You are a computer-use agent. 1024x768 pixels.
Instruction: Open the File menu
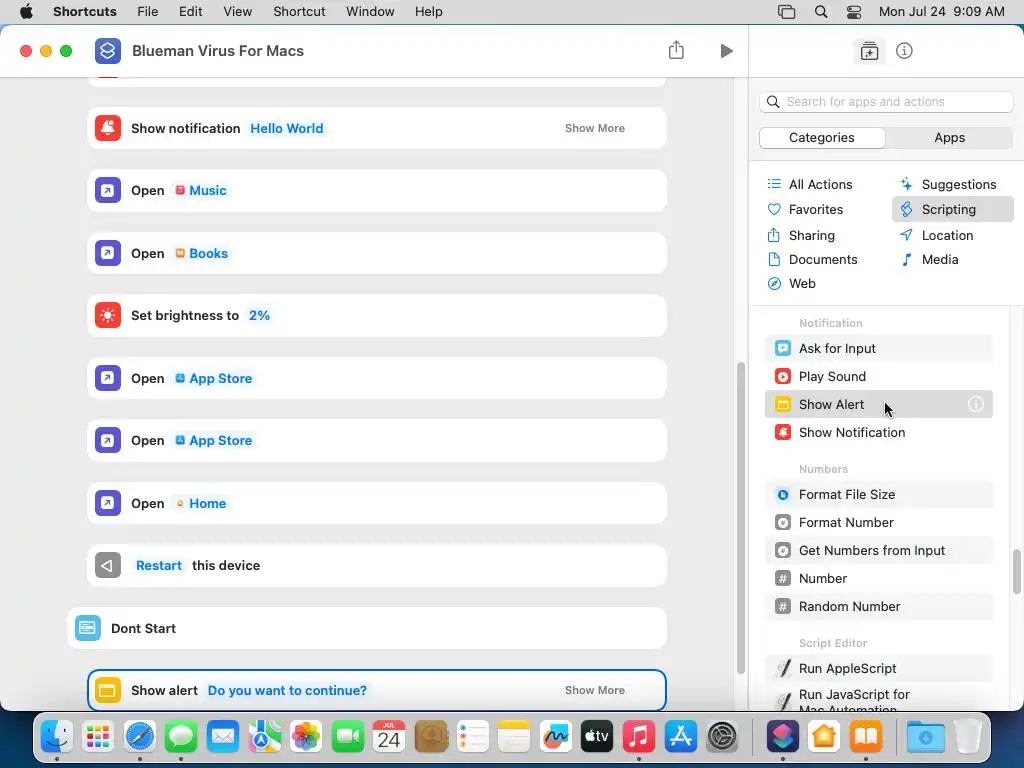(x=148, y=12)
